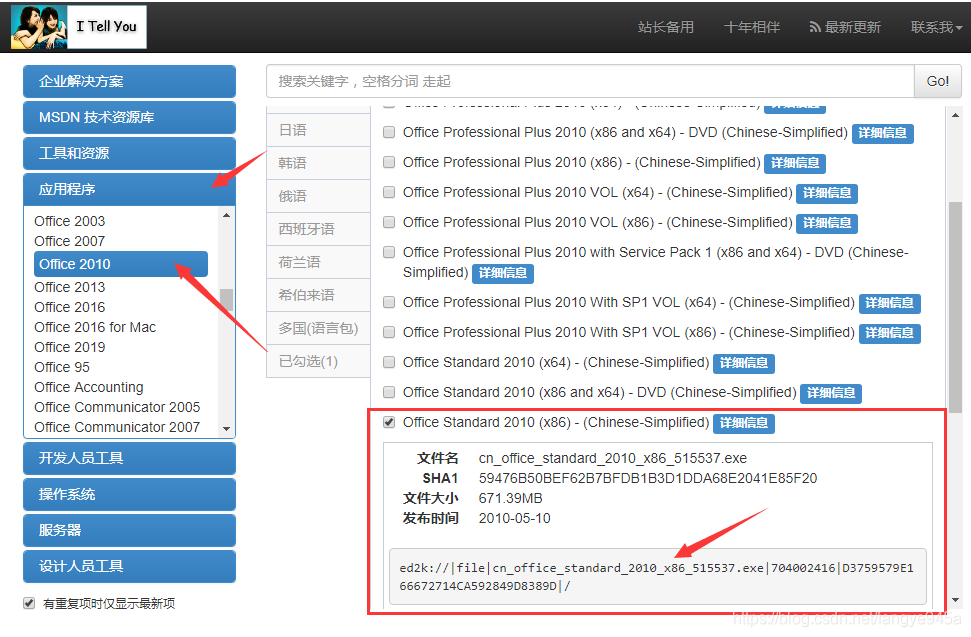Expand the 操作系统 category
The width and height of the screenshot is (971, 637).
pos(129,494)
